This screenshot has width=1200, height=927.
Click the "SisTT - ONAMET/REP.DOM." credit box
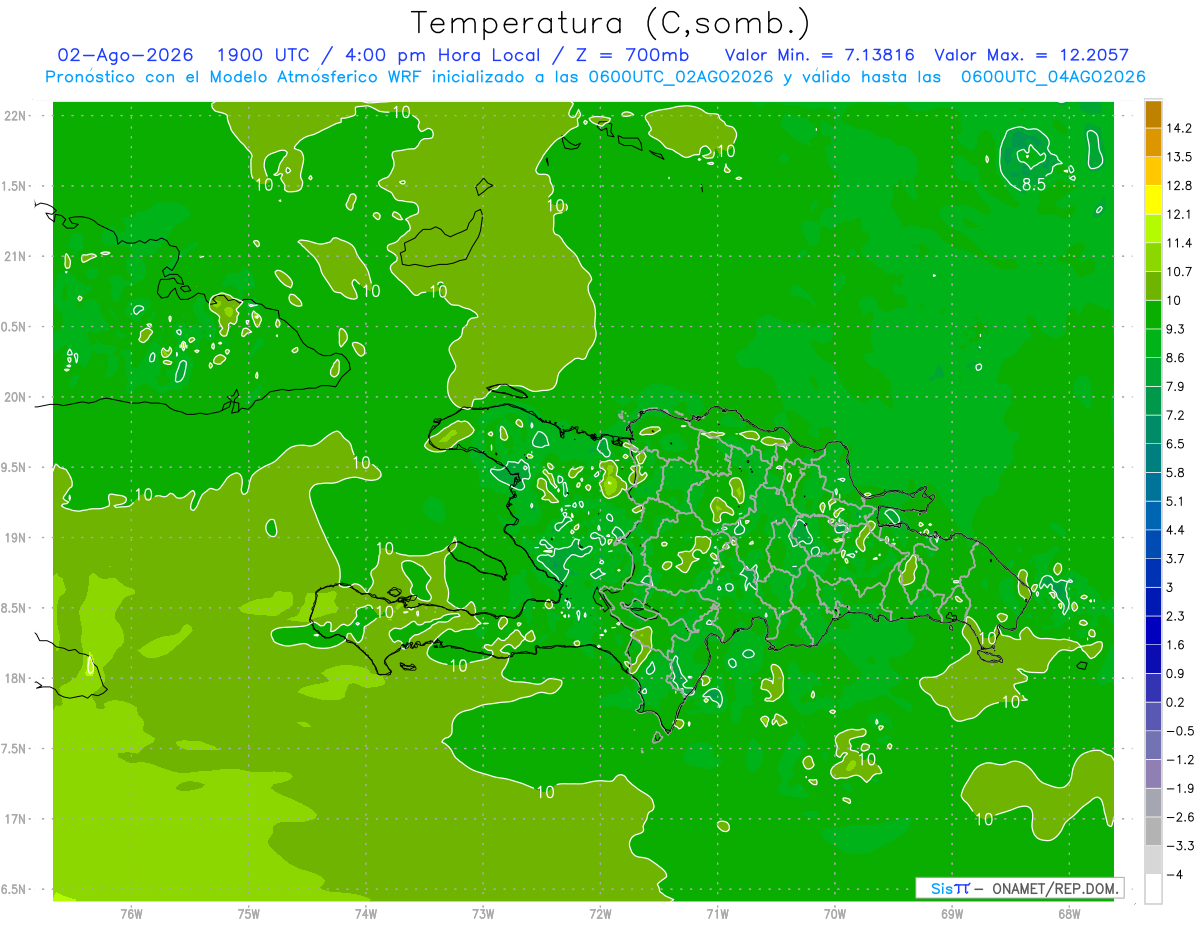(x=1019, y=888)
